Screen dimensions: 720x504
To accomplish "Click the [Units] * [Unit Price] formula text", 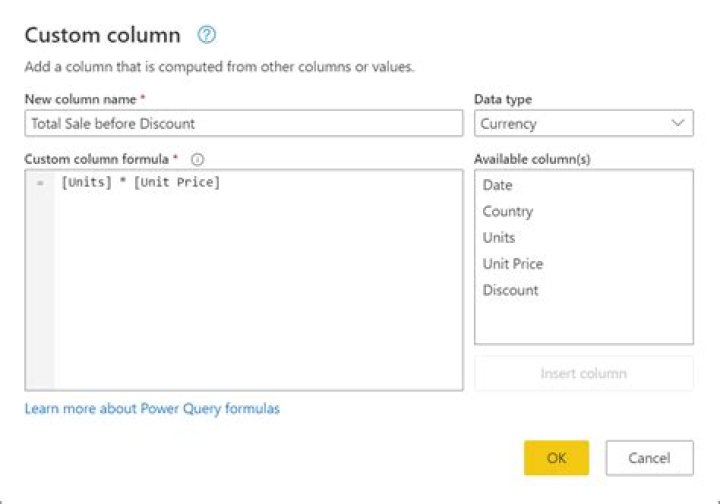I will [141, 183].
